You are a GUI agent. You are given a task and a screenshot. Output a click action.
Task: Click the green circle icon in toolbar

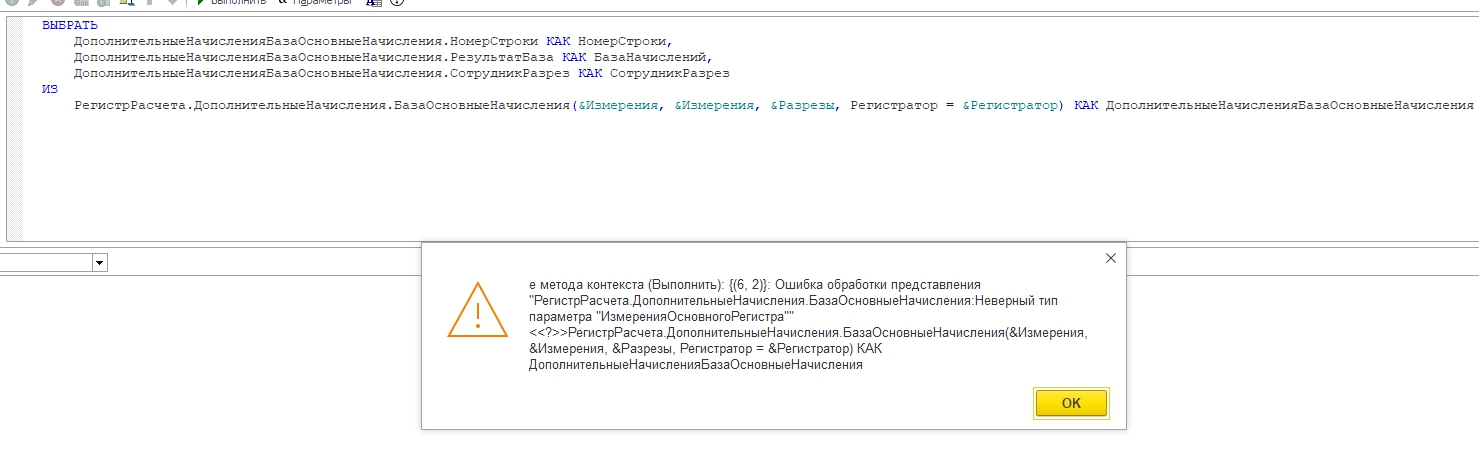[12, 2]
